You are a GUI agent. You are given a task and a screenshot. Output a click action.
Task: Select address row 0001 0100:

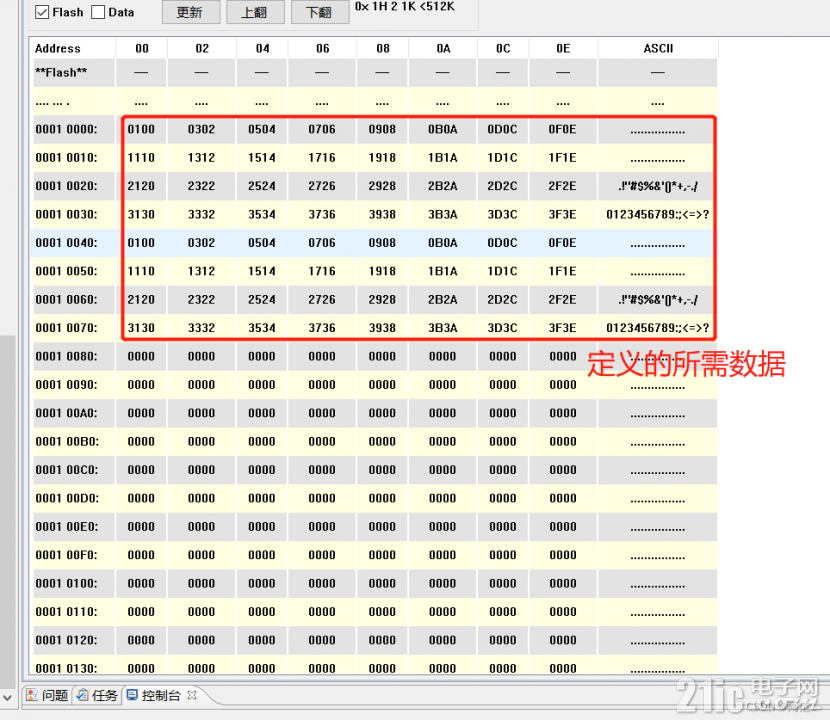[x=66, y=583]
